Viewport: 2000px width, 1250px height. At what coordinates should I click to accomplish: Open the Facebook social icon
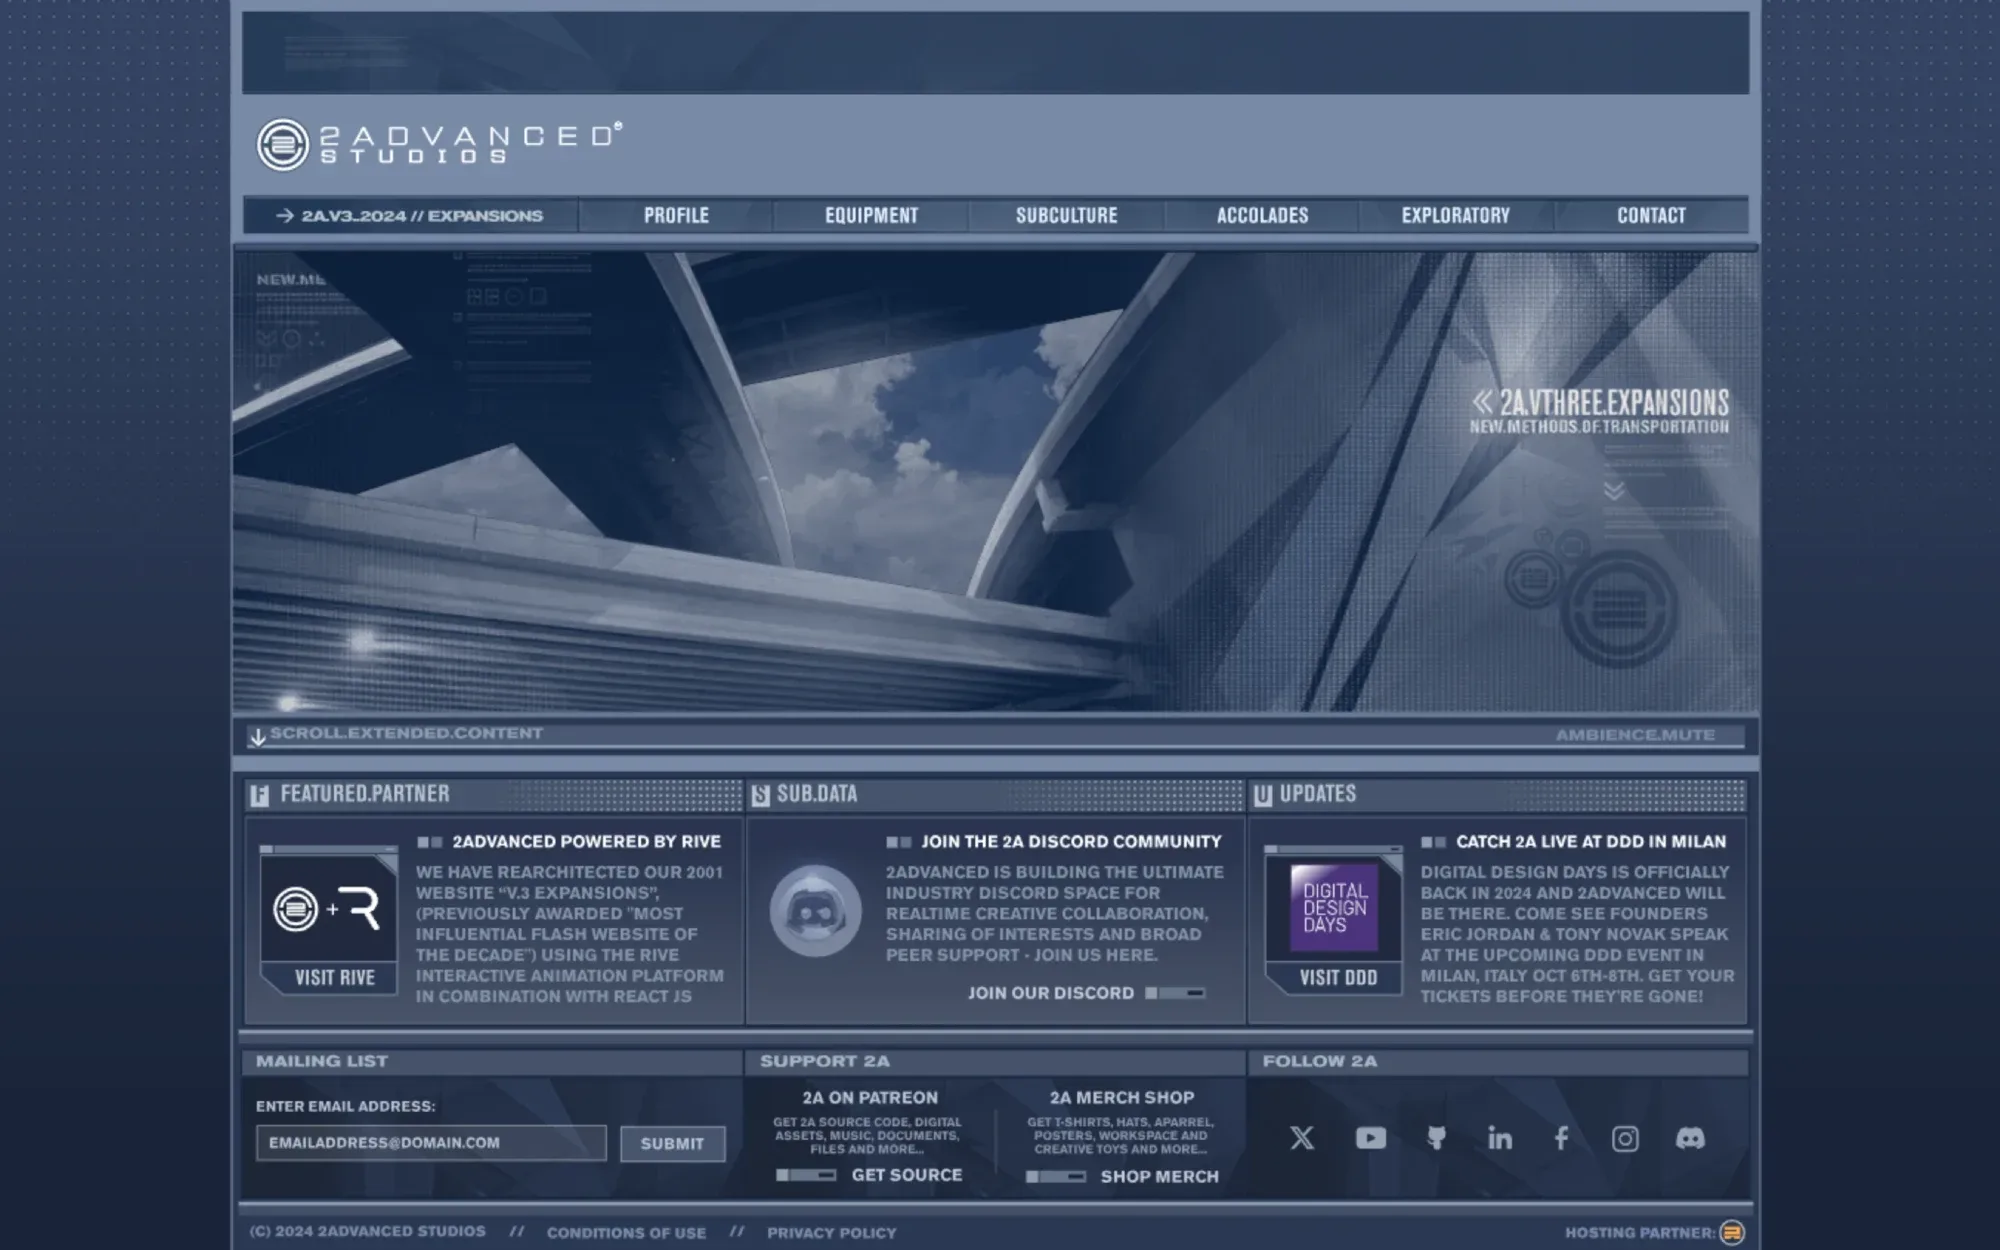click(1561, 1138)
